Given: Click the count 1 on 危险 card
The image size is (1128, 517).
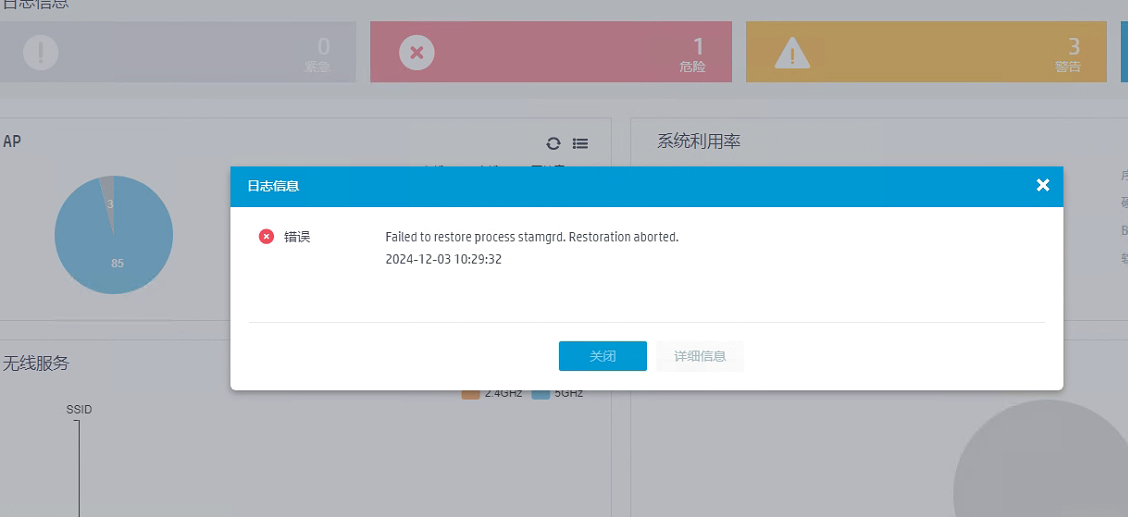Looking at the screenshot, I should pos(699,47).
